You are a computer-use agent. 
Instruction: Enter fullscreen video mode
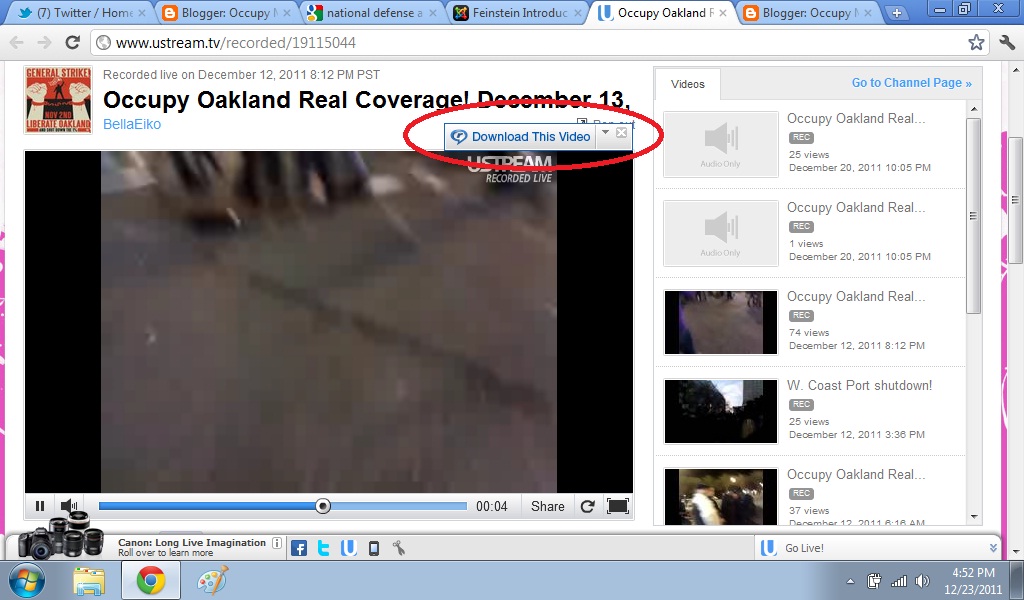pos(618,506)
